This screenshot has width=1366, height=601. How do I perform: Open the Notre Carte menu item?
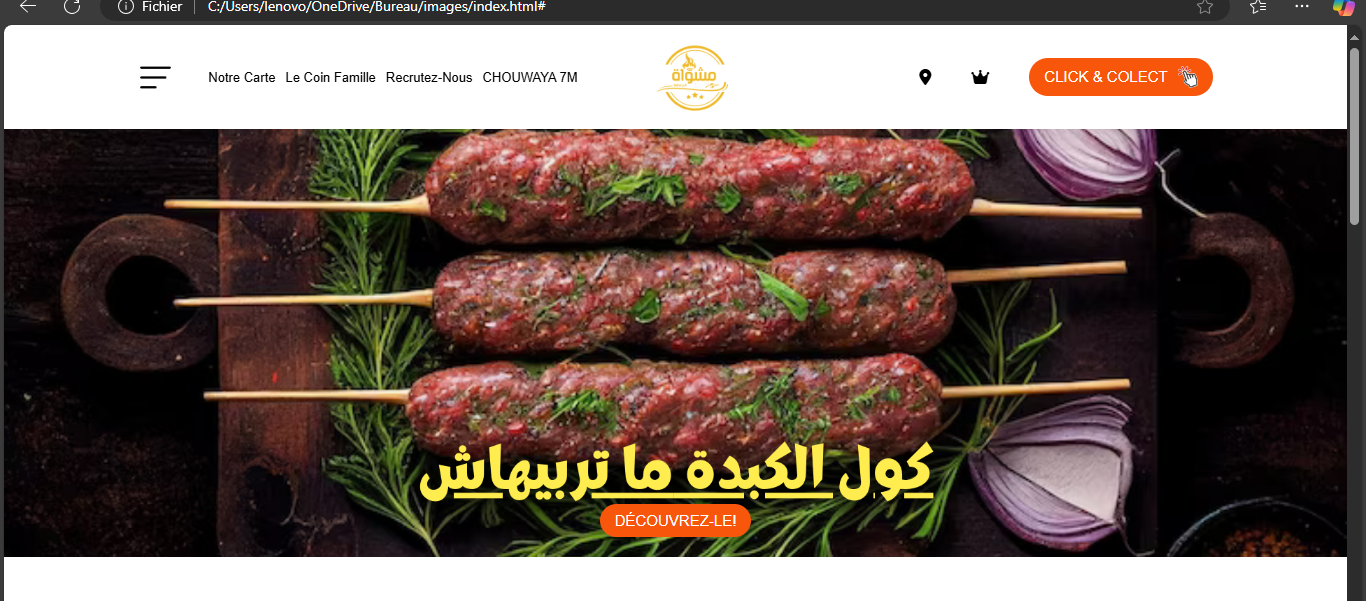click(x=242, y=77)
